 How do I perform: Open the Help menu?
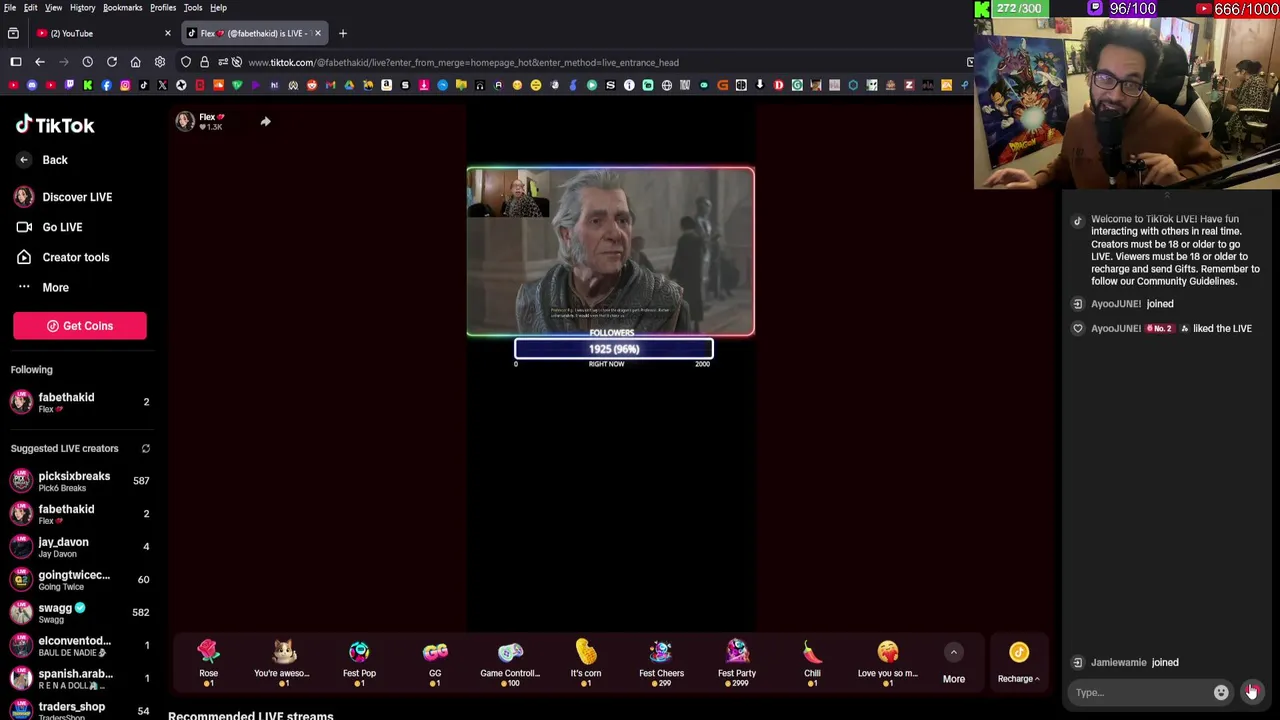(x=218, y=7)
